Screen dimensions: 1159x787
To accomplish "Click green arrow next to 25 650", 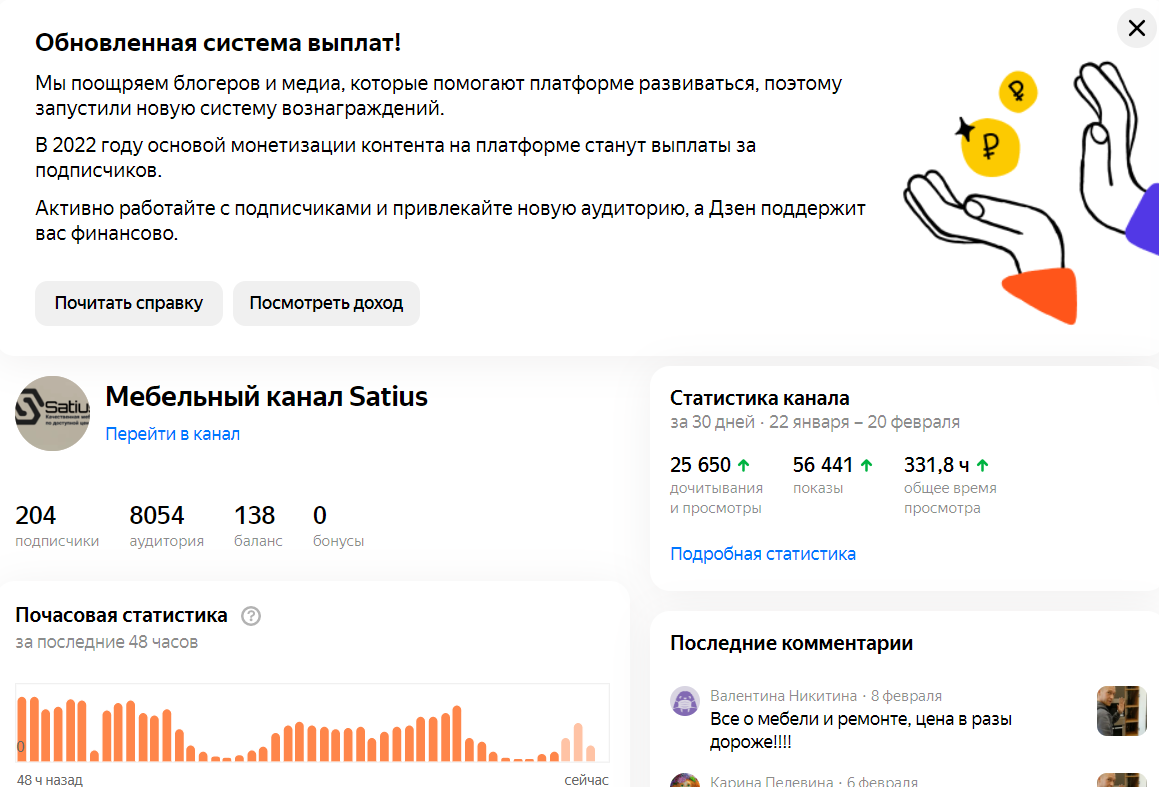I will [x=744, y=465].
